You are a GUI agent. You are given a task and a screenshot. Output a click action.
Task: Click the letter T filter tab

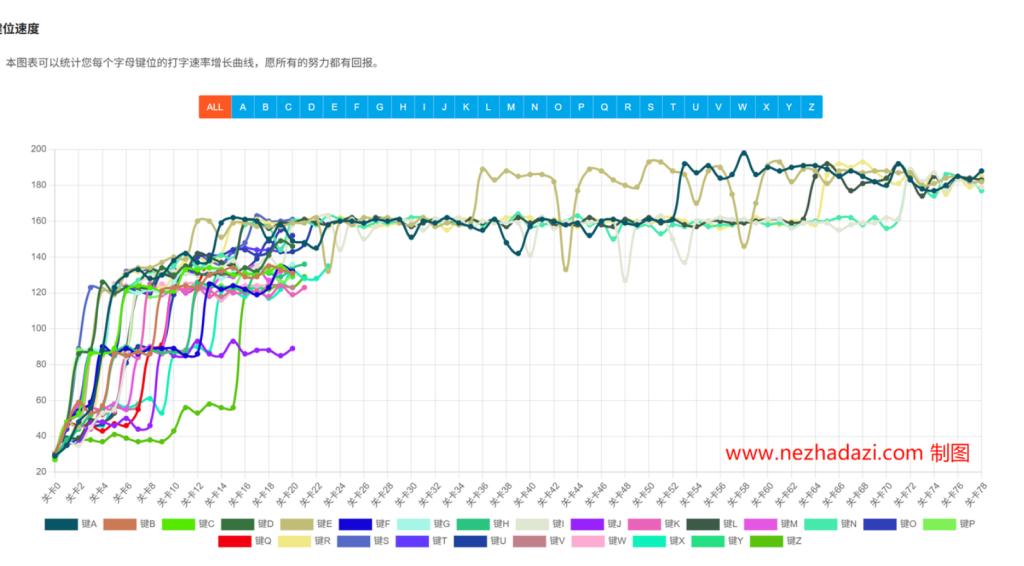tap(673, 107)
